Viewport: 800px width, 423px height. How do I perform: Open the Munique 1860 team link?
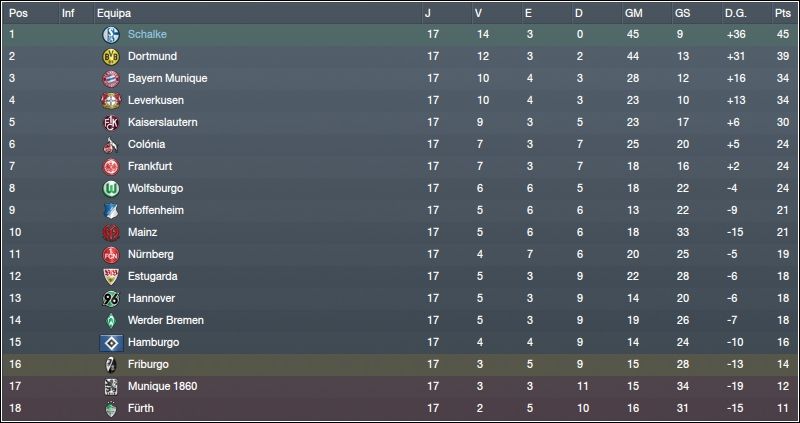tap(162, 386)
